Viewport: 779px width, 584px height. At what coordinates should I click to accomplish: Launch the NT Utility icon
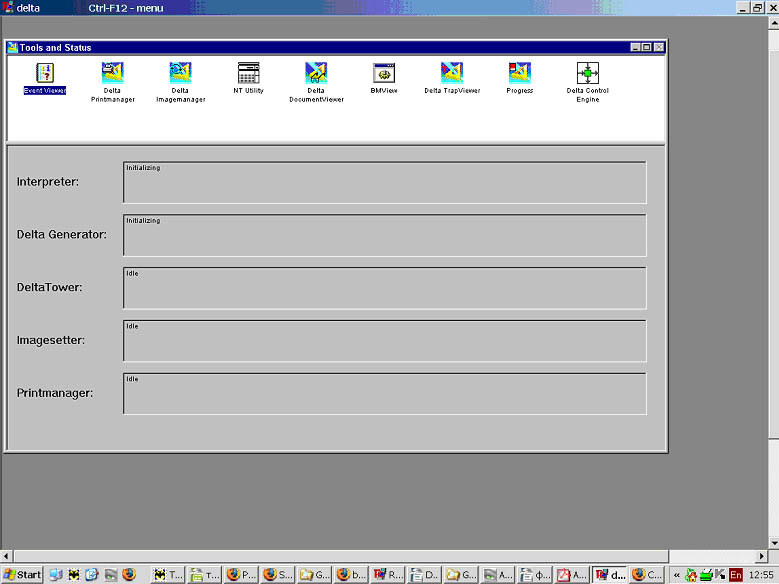click(x=248, y=73)
